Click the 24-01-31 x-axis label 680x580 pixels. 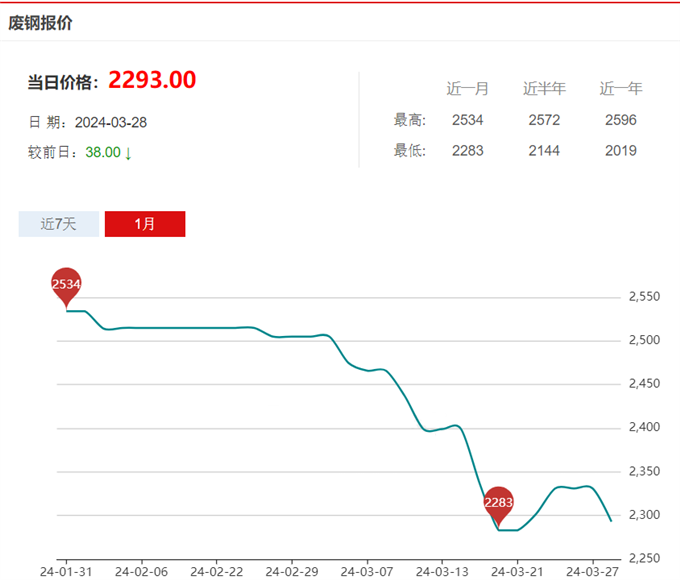(66, 572)
